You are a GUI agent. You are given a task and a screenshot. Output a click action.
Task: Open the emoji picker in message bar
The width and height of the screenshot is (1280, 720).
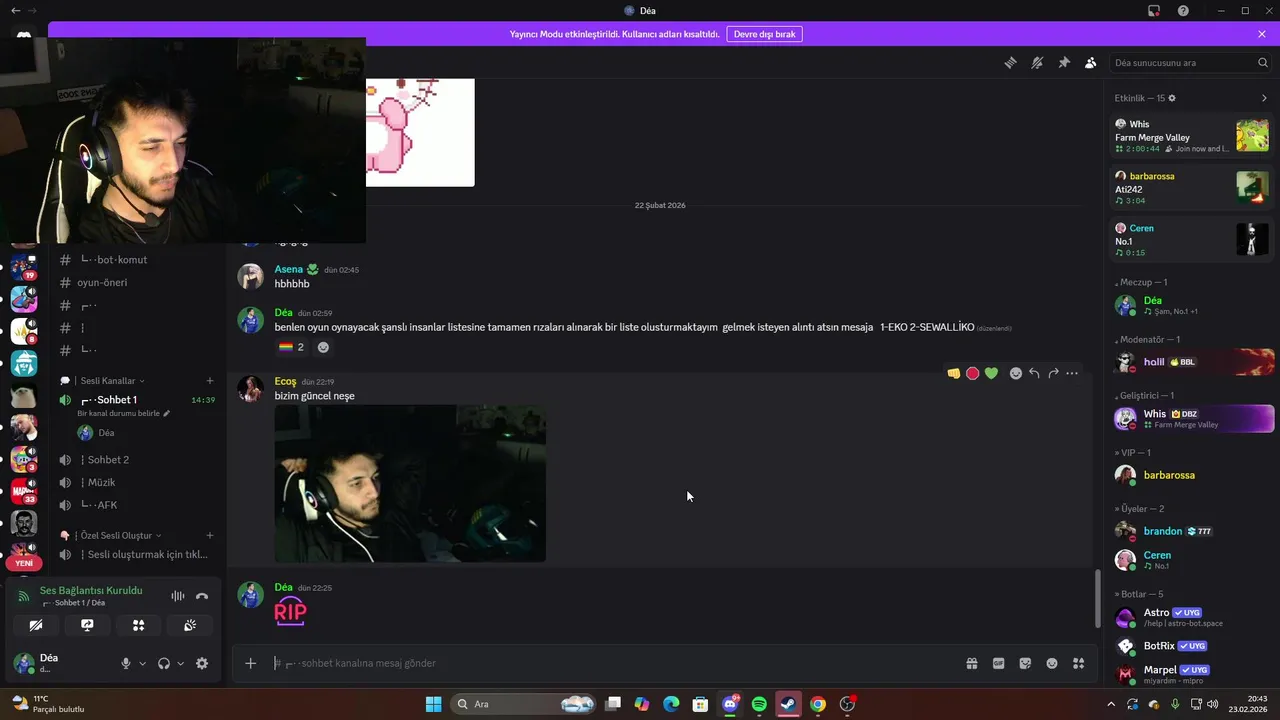pyautogui.click(x=1052, y=663)
